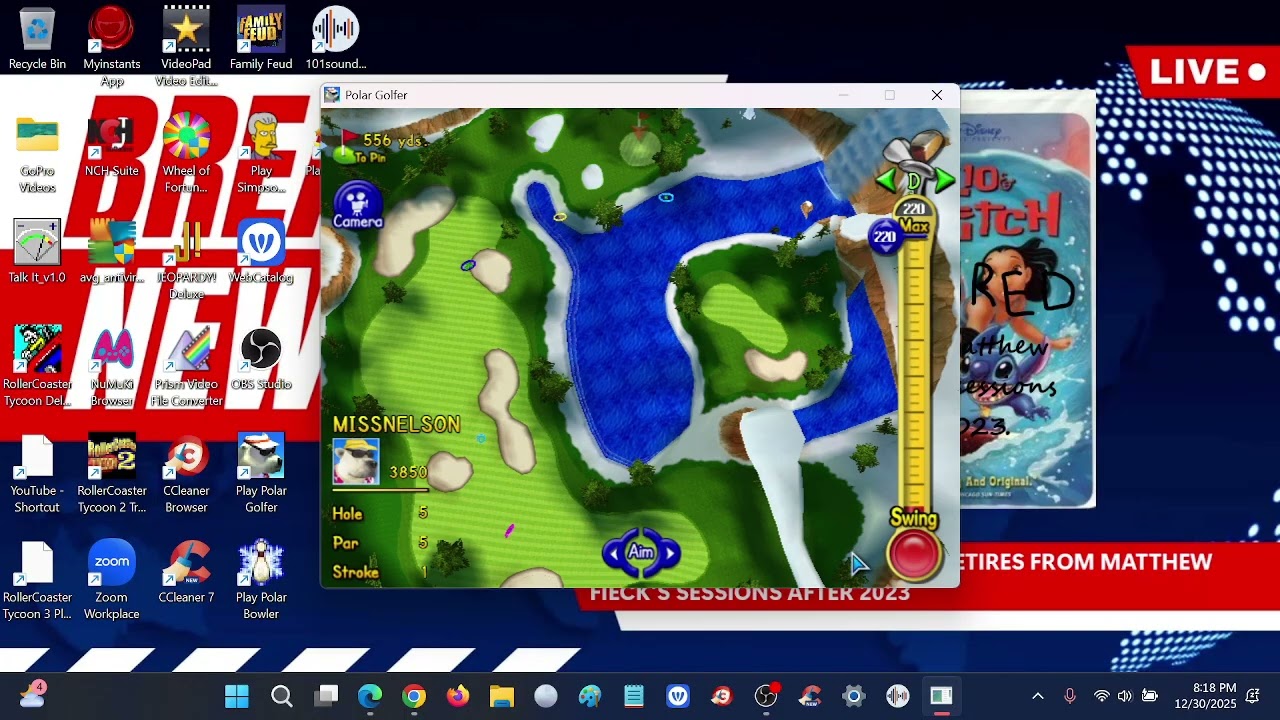Open CCleaner Browser shortcut
1280x720 pixels.
pos(186,475)
